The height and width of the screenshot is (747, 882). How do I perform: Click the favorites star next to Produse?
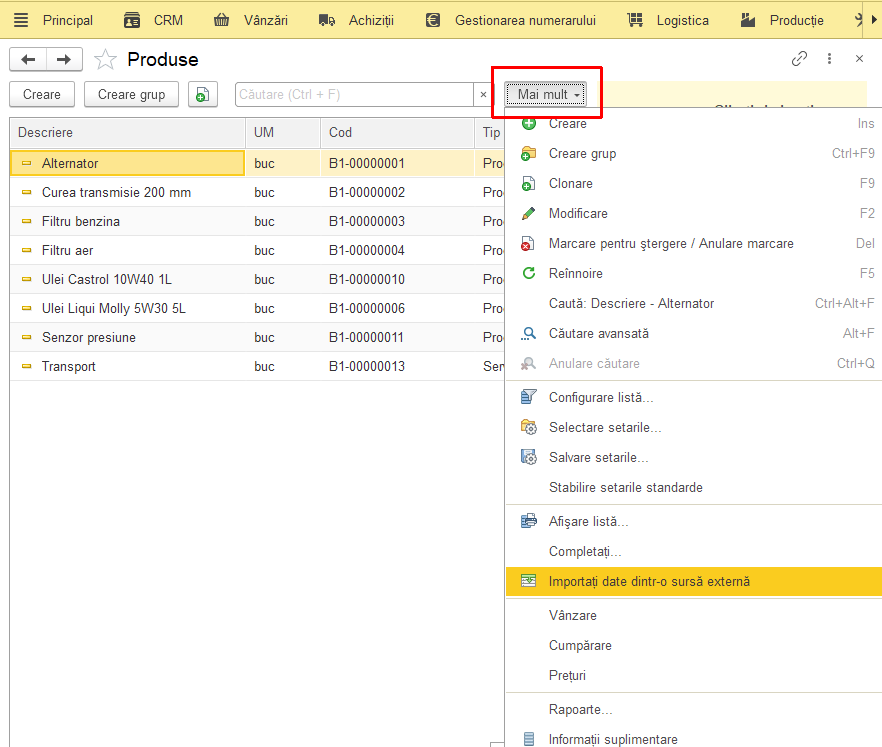pyautogui.click(x=105, y=59)
